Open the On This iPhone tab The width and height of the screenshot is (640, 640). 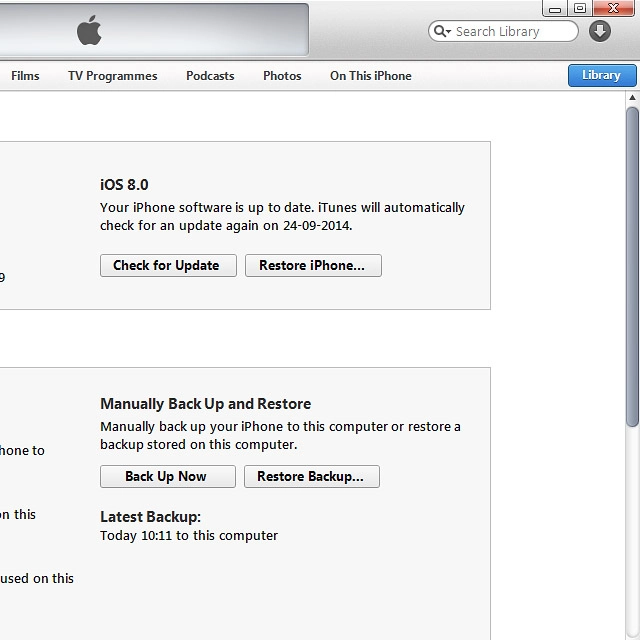click(370, 76)
